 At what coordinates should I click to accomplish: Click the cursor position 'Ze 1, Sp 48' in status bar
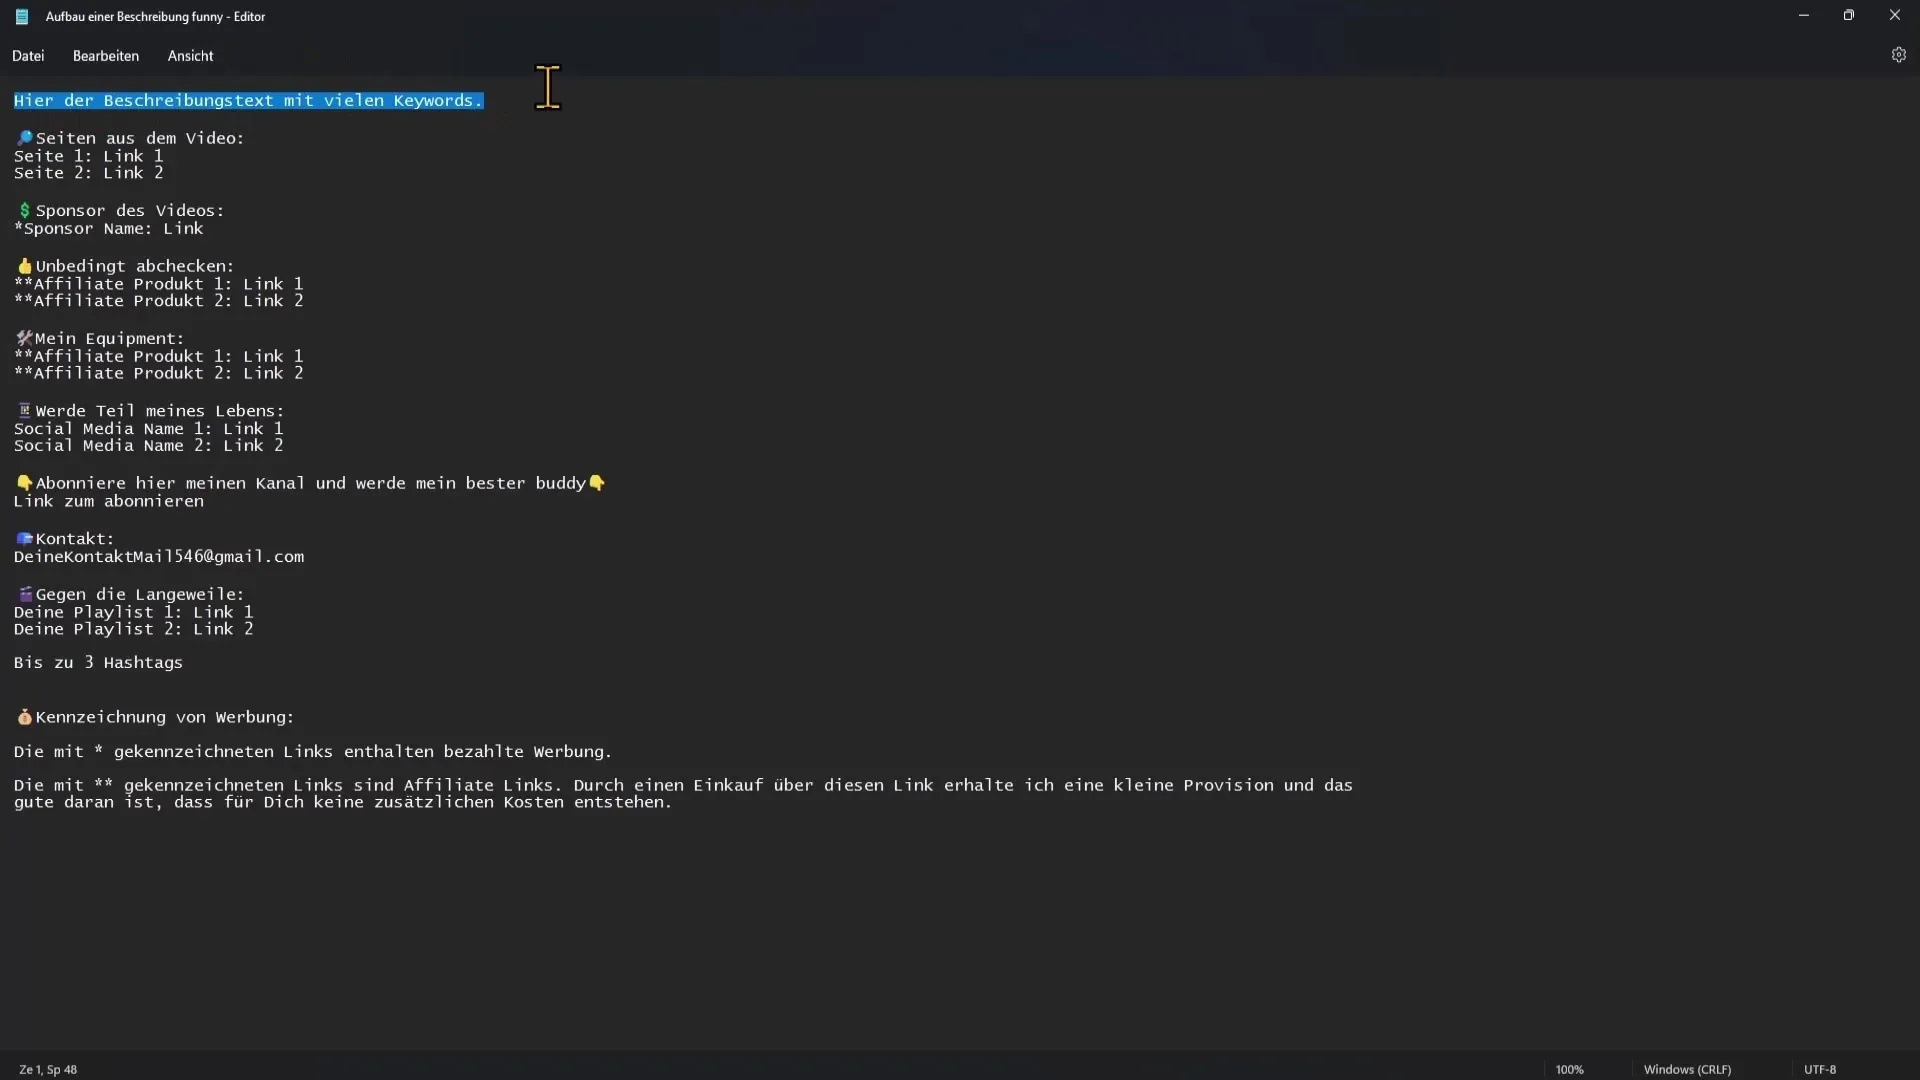(x=48, y=1069)
